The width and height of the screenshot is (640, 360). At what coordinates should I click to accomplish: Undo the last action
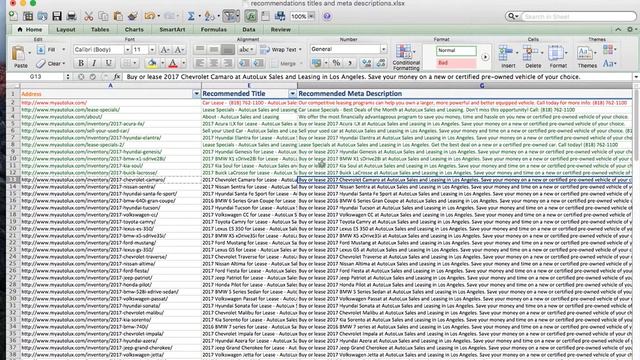(149, 16)
